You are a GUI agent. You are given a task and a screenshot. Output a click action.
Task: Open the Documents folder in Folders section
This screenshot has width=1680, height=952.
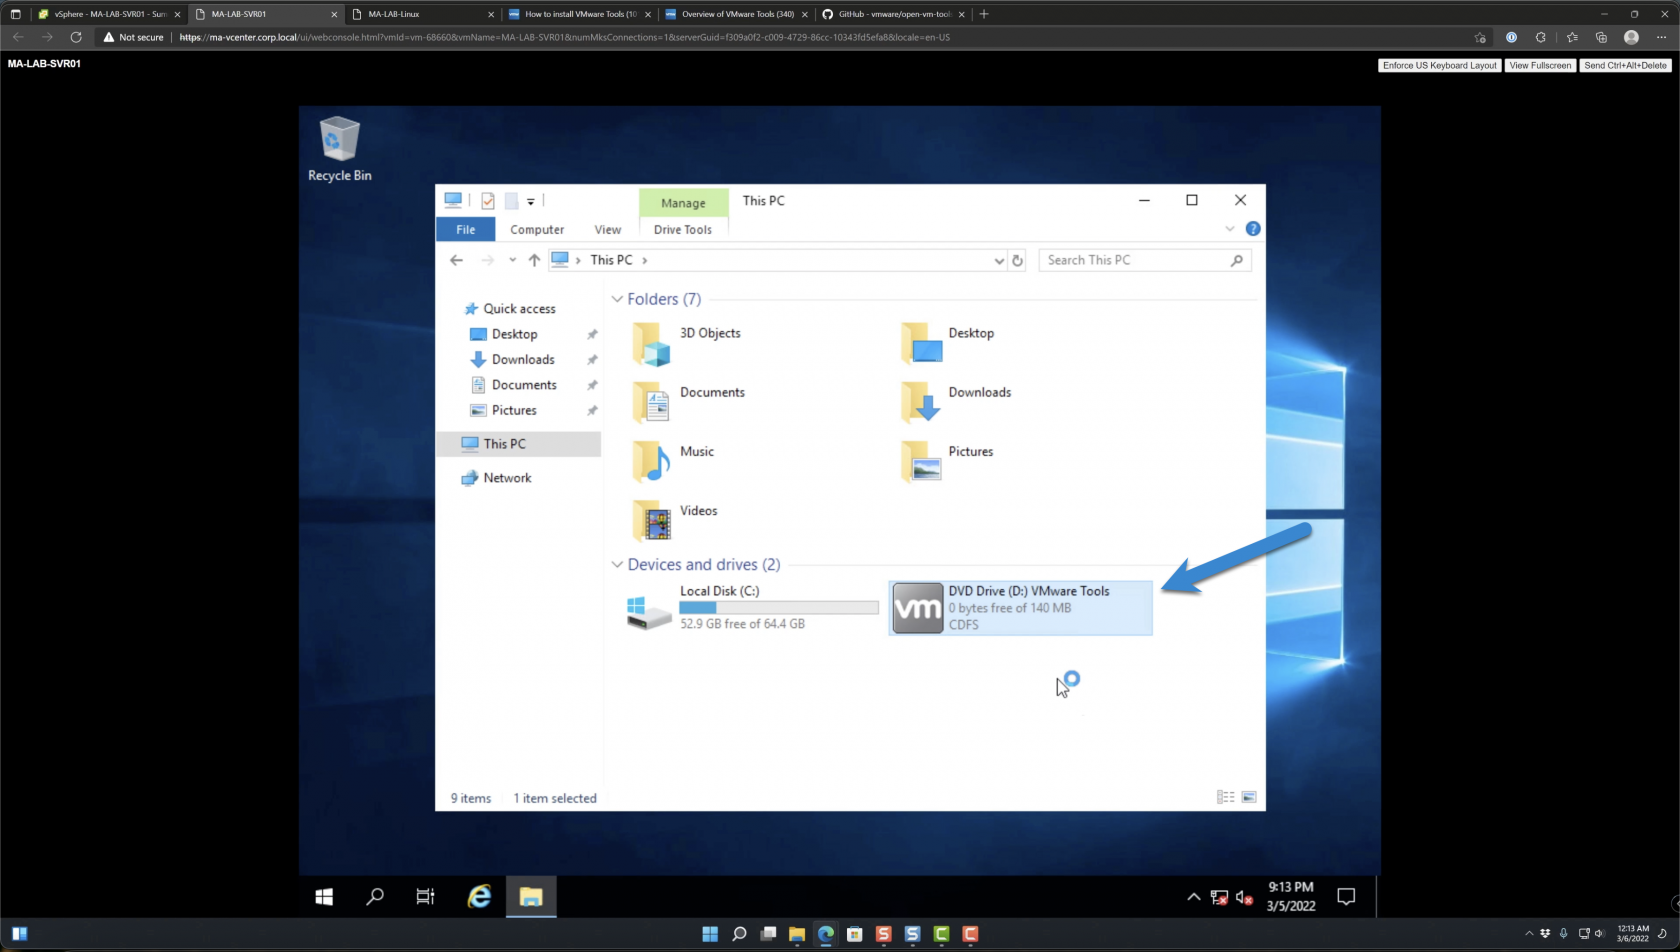click(x=690, y=402)
